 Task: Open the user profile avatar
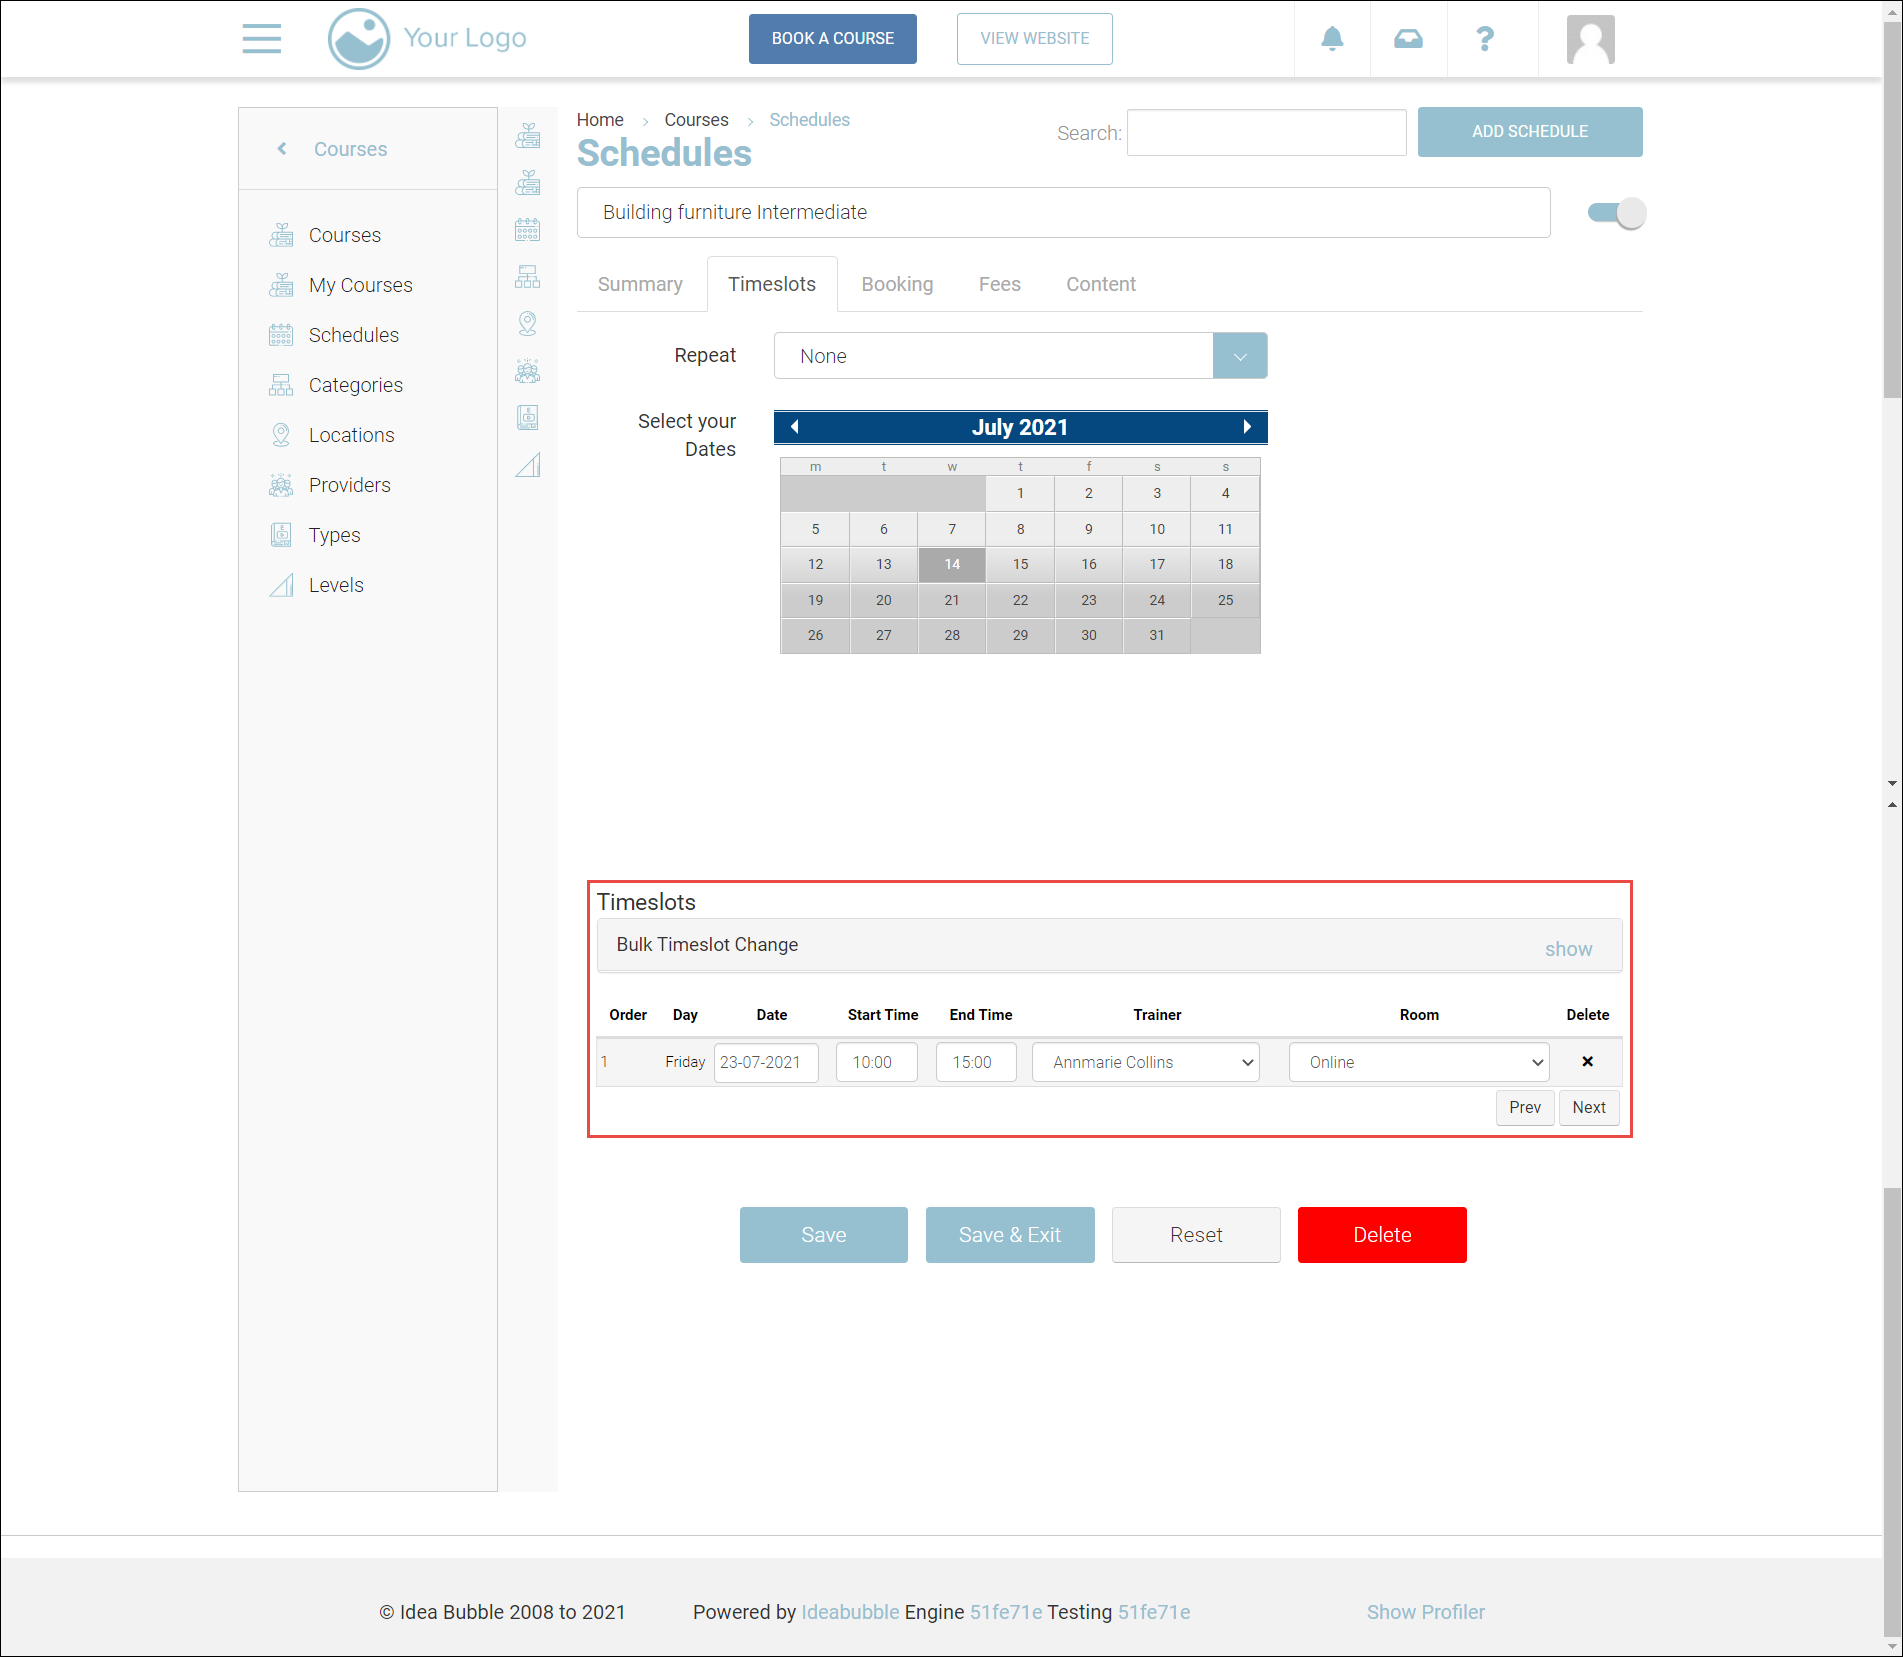(x=1590, y=40)
